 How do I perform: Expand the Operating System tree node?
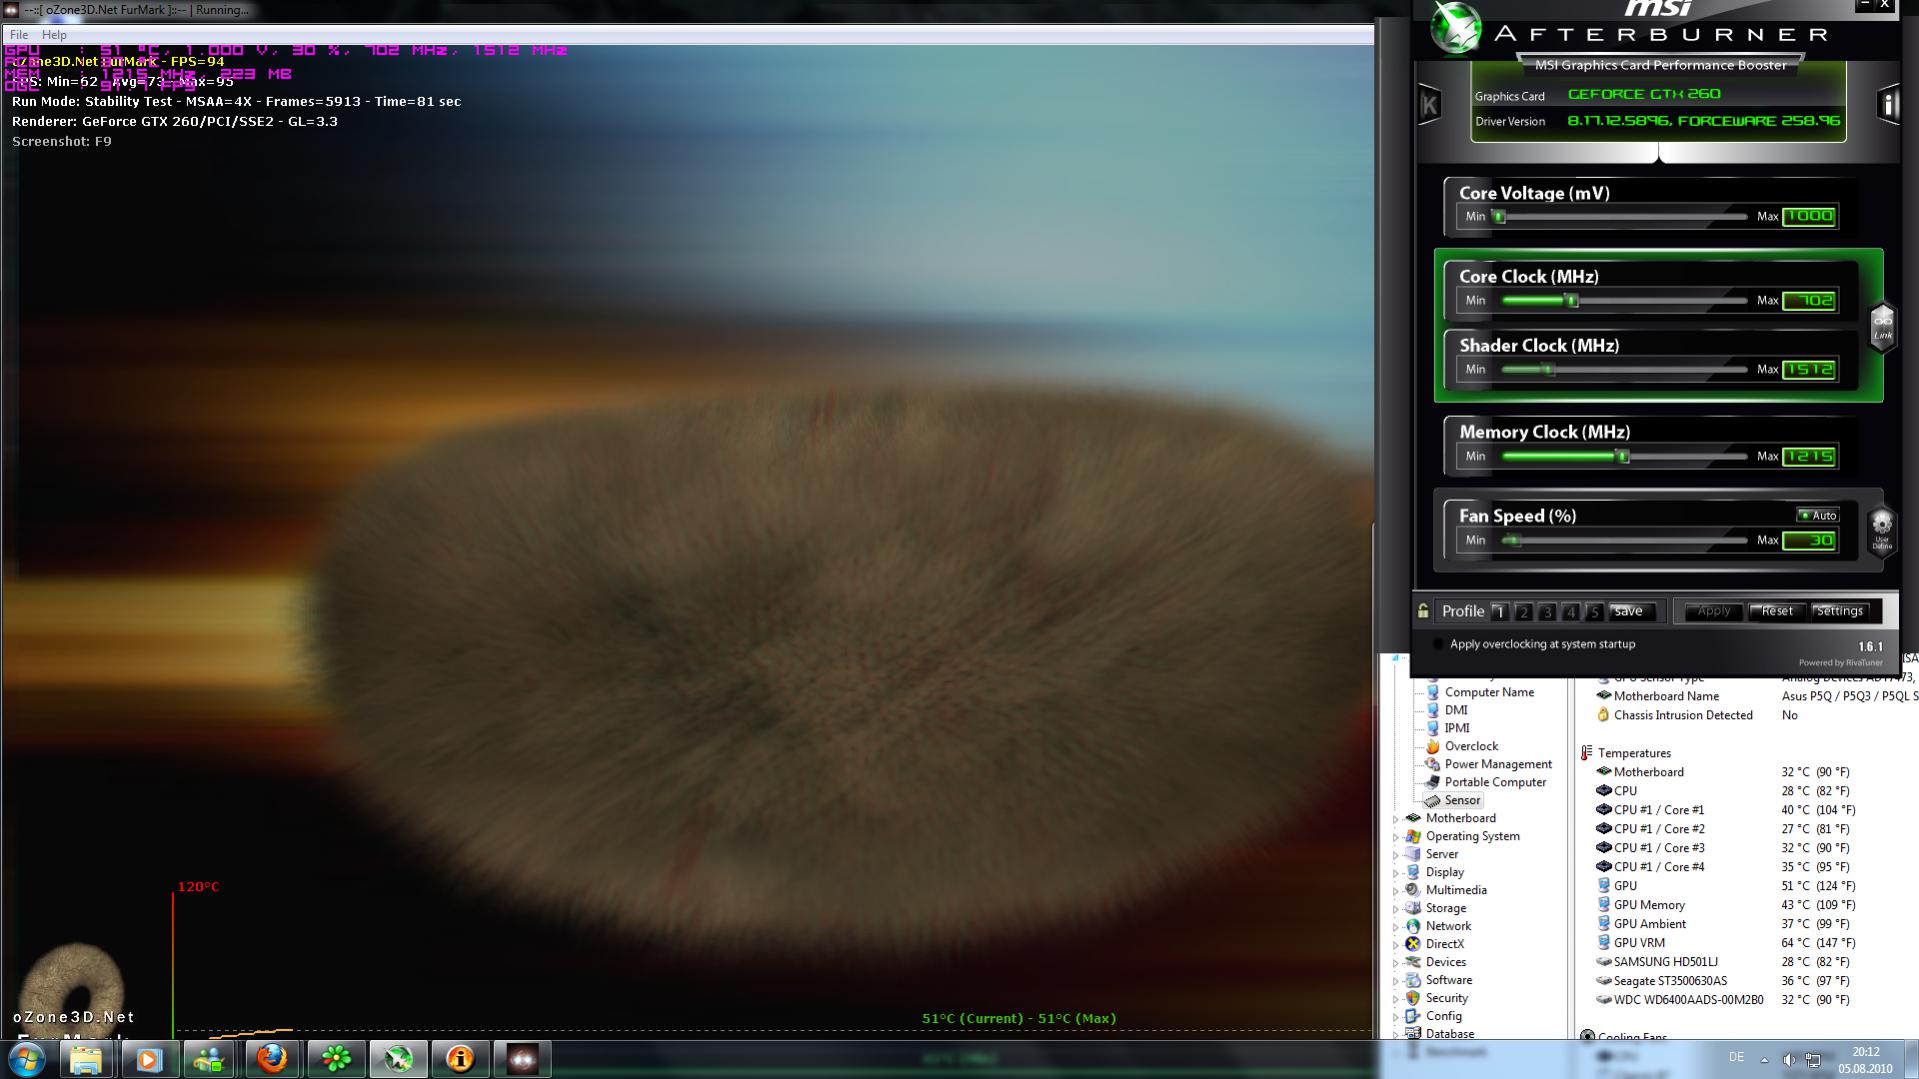pyautogui.click(x=1396, y=837)
